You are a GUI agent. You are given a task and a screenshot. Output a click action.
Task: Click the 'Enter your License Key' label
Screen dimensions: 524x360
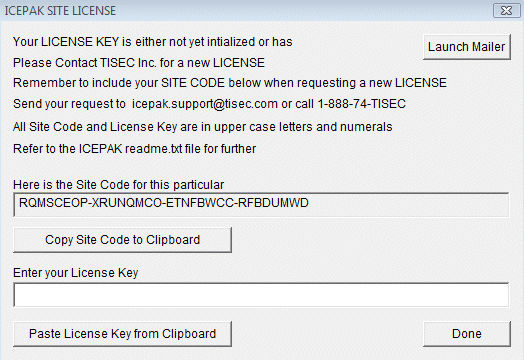tap(76, 273)
